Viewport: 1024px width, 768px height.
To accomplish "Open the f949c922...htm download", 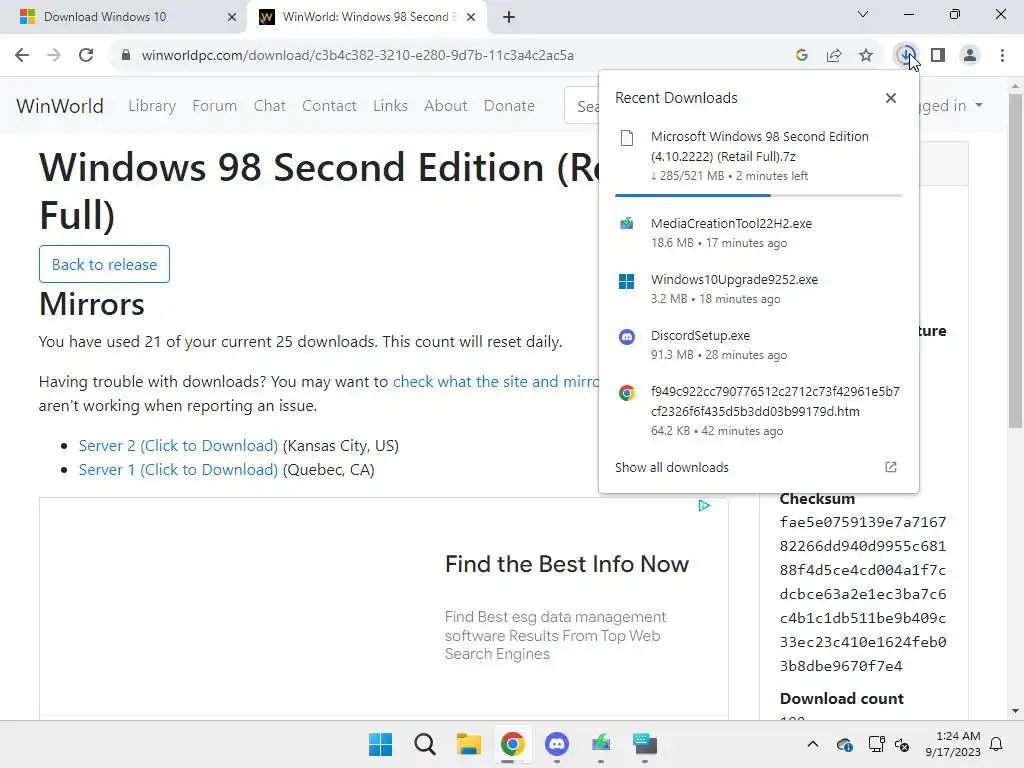I will click(759, 411).
